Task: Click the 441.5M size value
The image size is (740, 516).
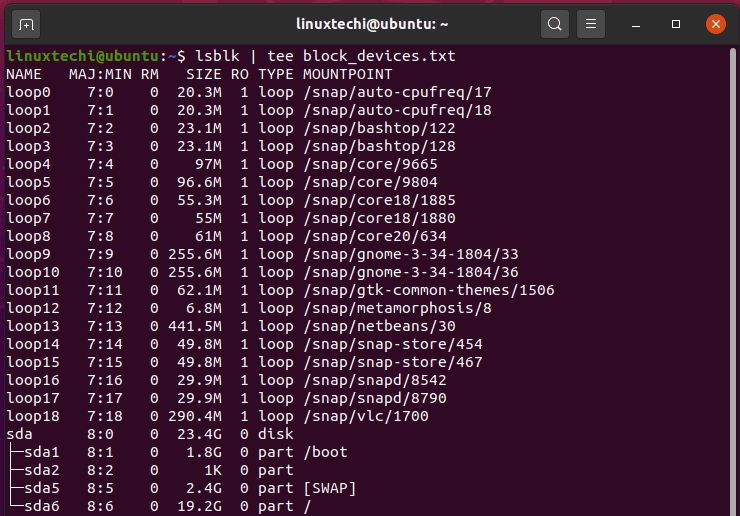Action: (195, 326)
